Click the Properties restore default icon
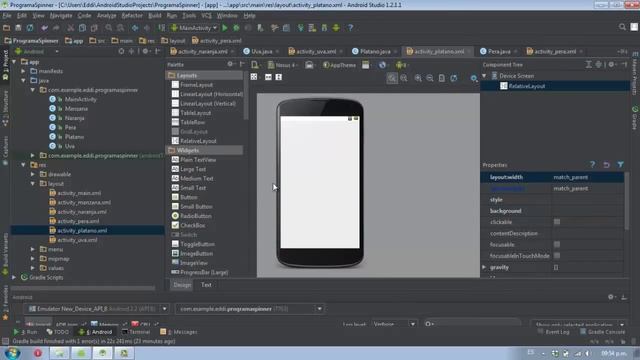 tap(607, 164)
